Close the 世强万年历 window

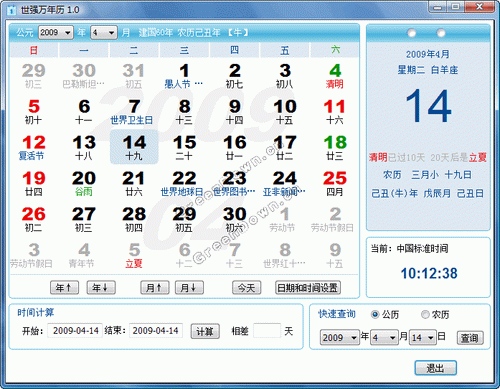[x=479, y=7]
